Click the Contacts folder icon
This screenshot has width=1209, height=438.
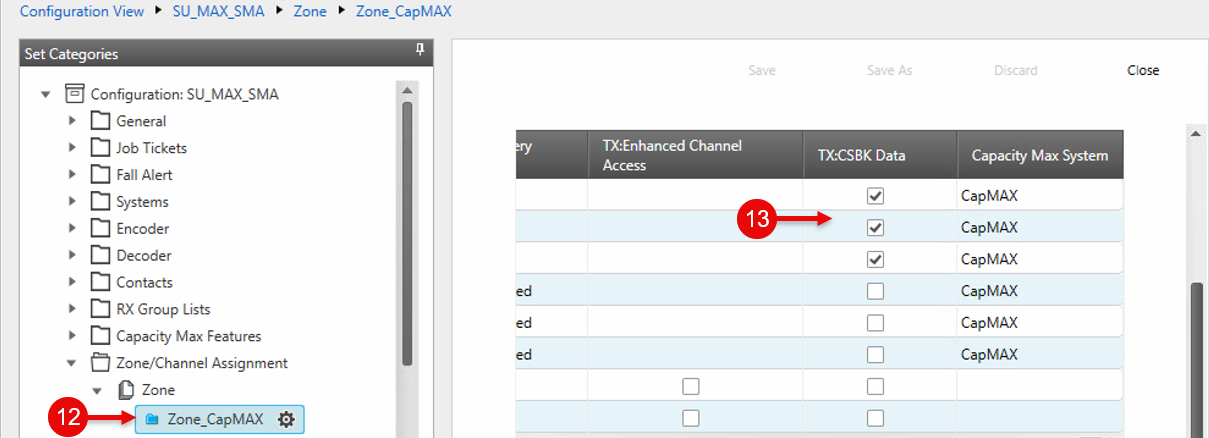tap(100, 283)
